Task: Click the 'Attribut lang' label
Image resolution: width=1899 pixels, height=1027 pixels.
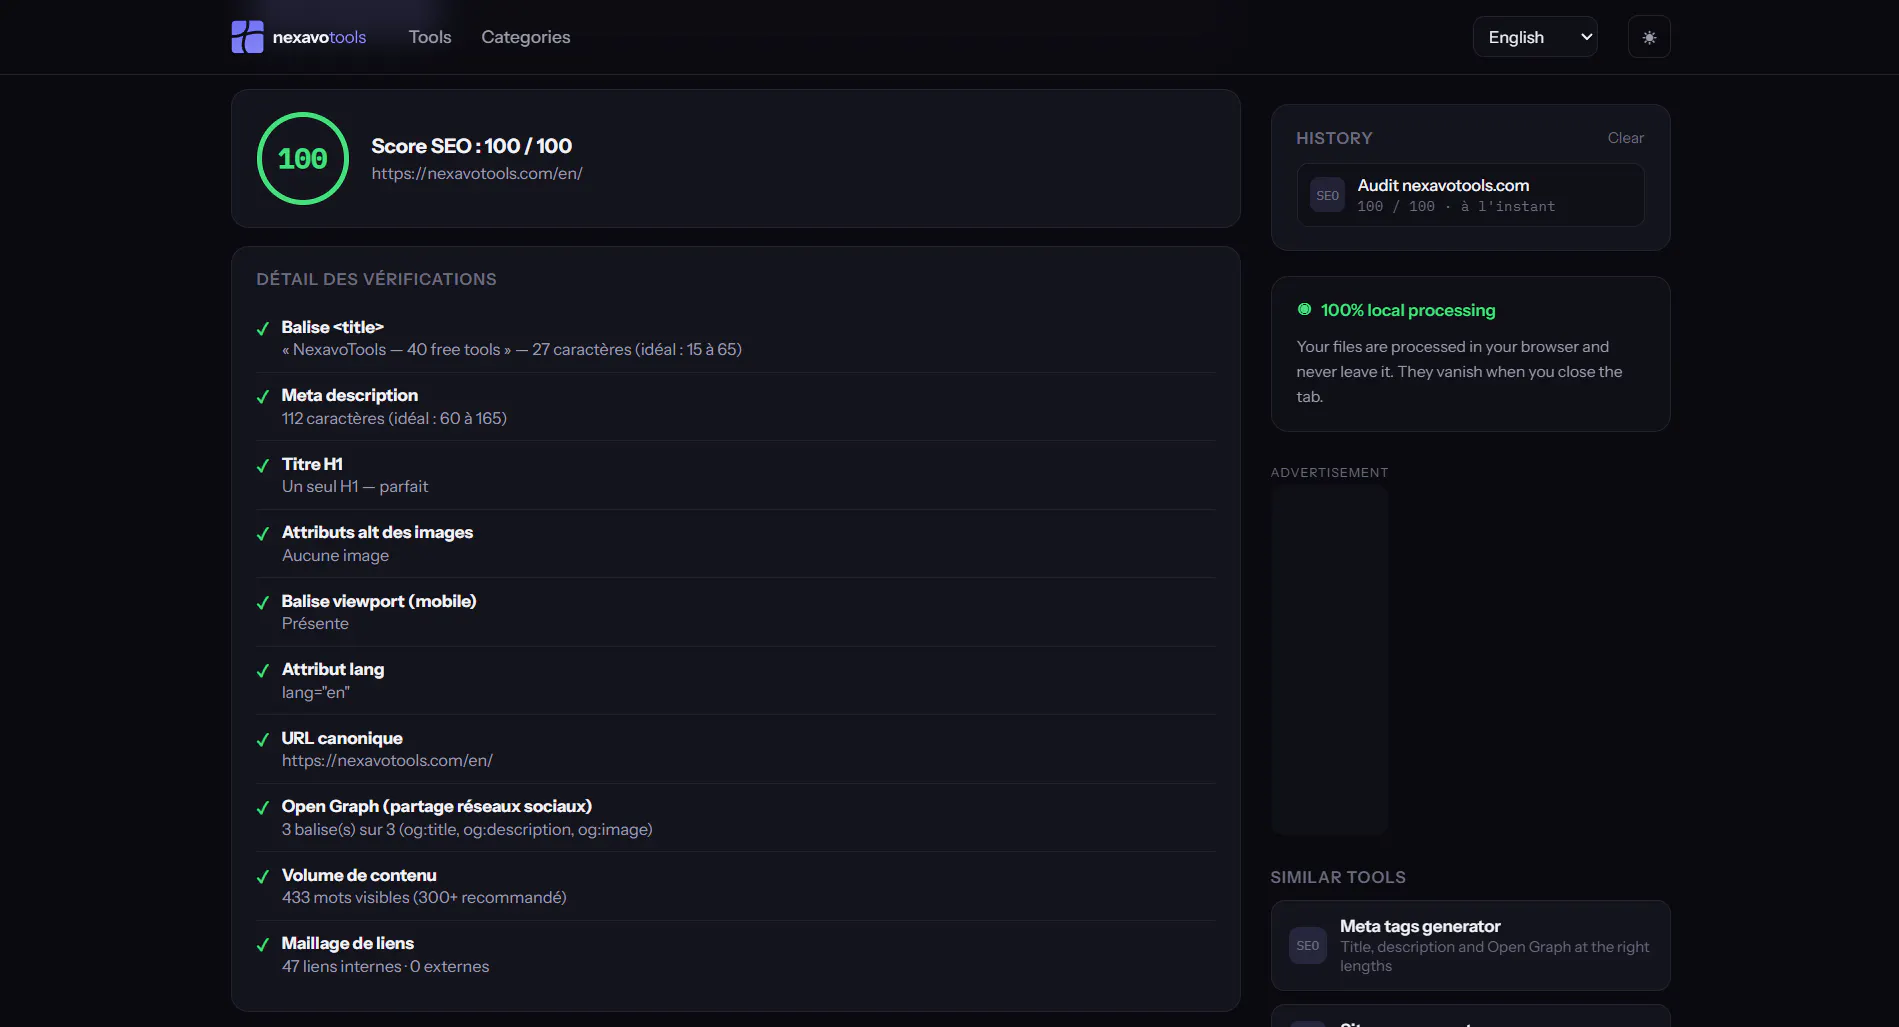Action: point(333,669)
